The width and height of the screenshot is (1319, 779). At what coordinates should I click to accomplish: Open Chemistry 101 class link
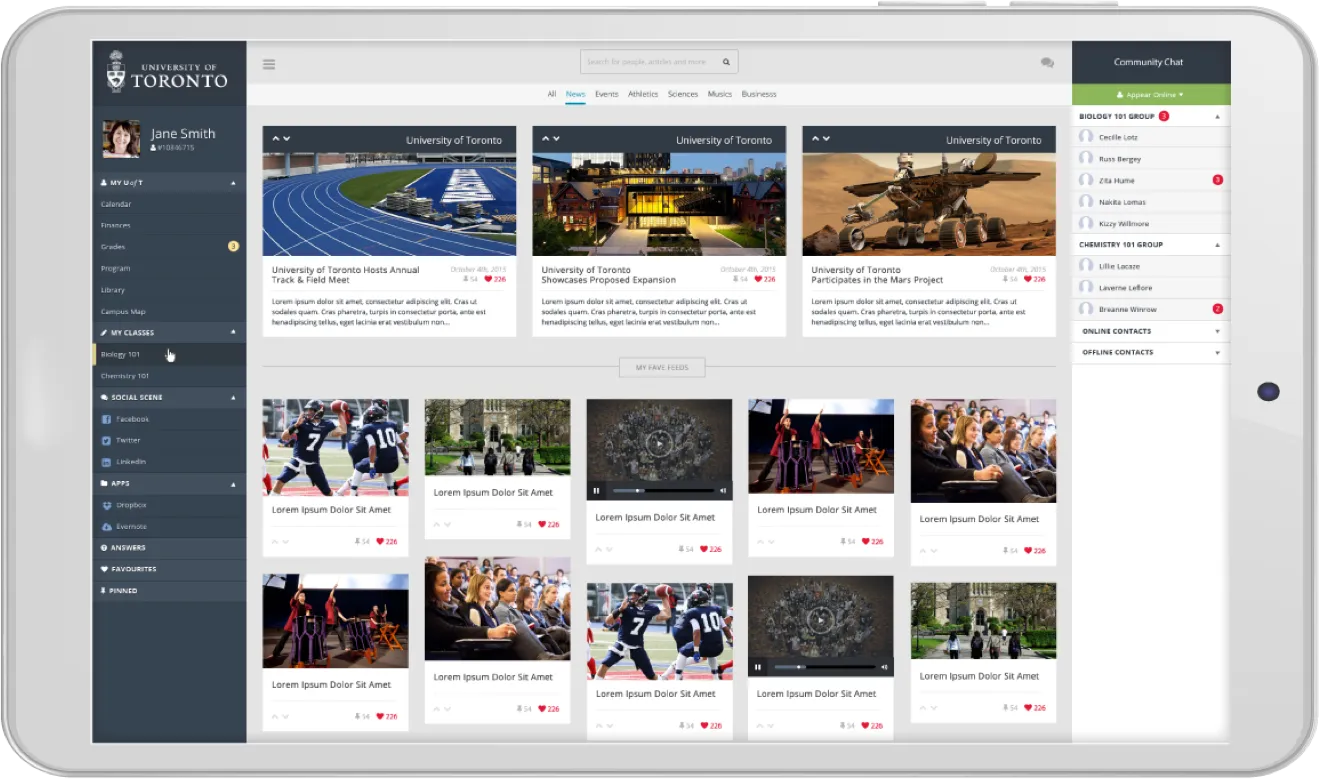(x=125, y=376)
